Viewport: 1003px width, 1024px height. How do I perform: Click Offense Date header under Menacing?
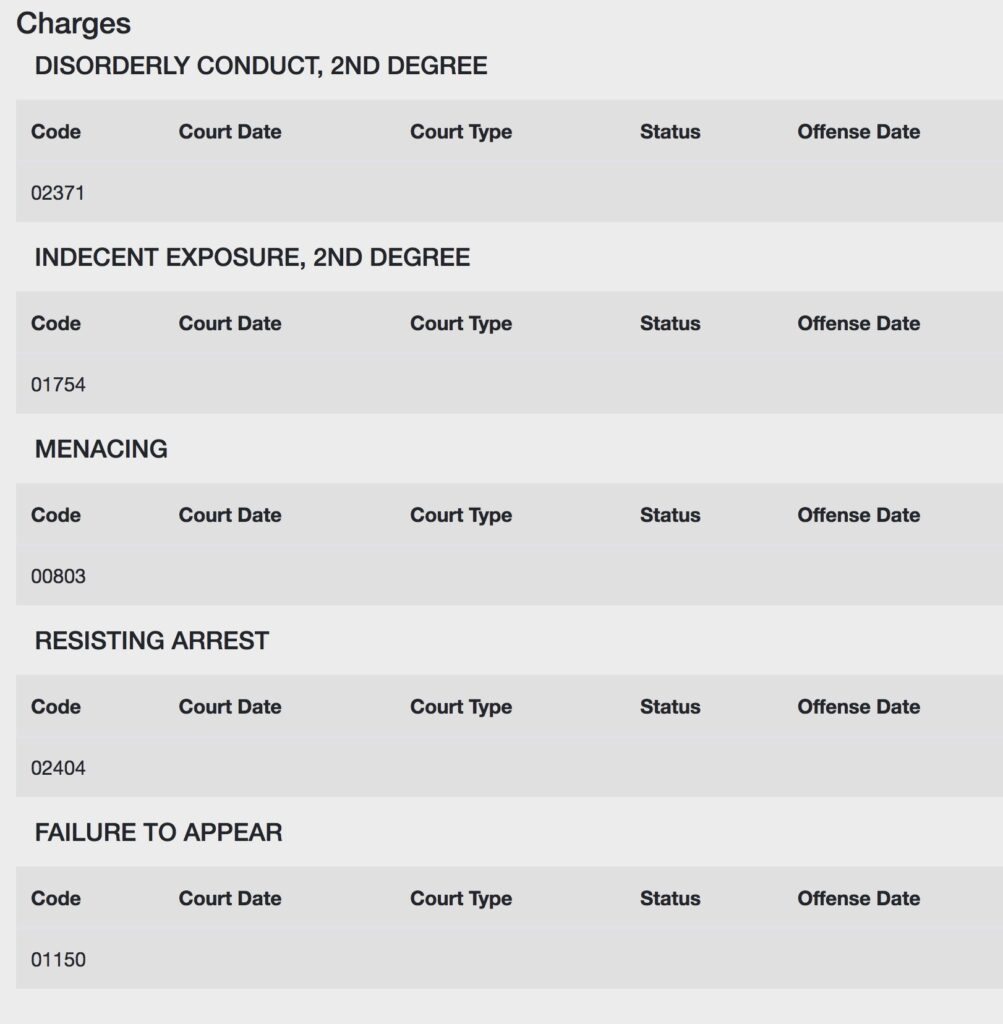(859, 515)
